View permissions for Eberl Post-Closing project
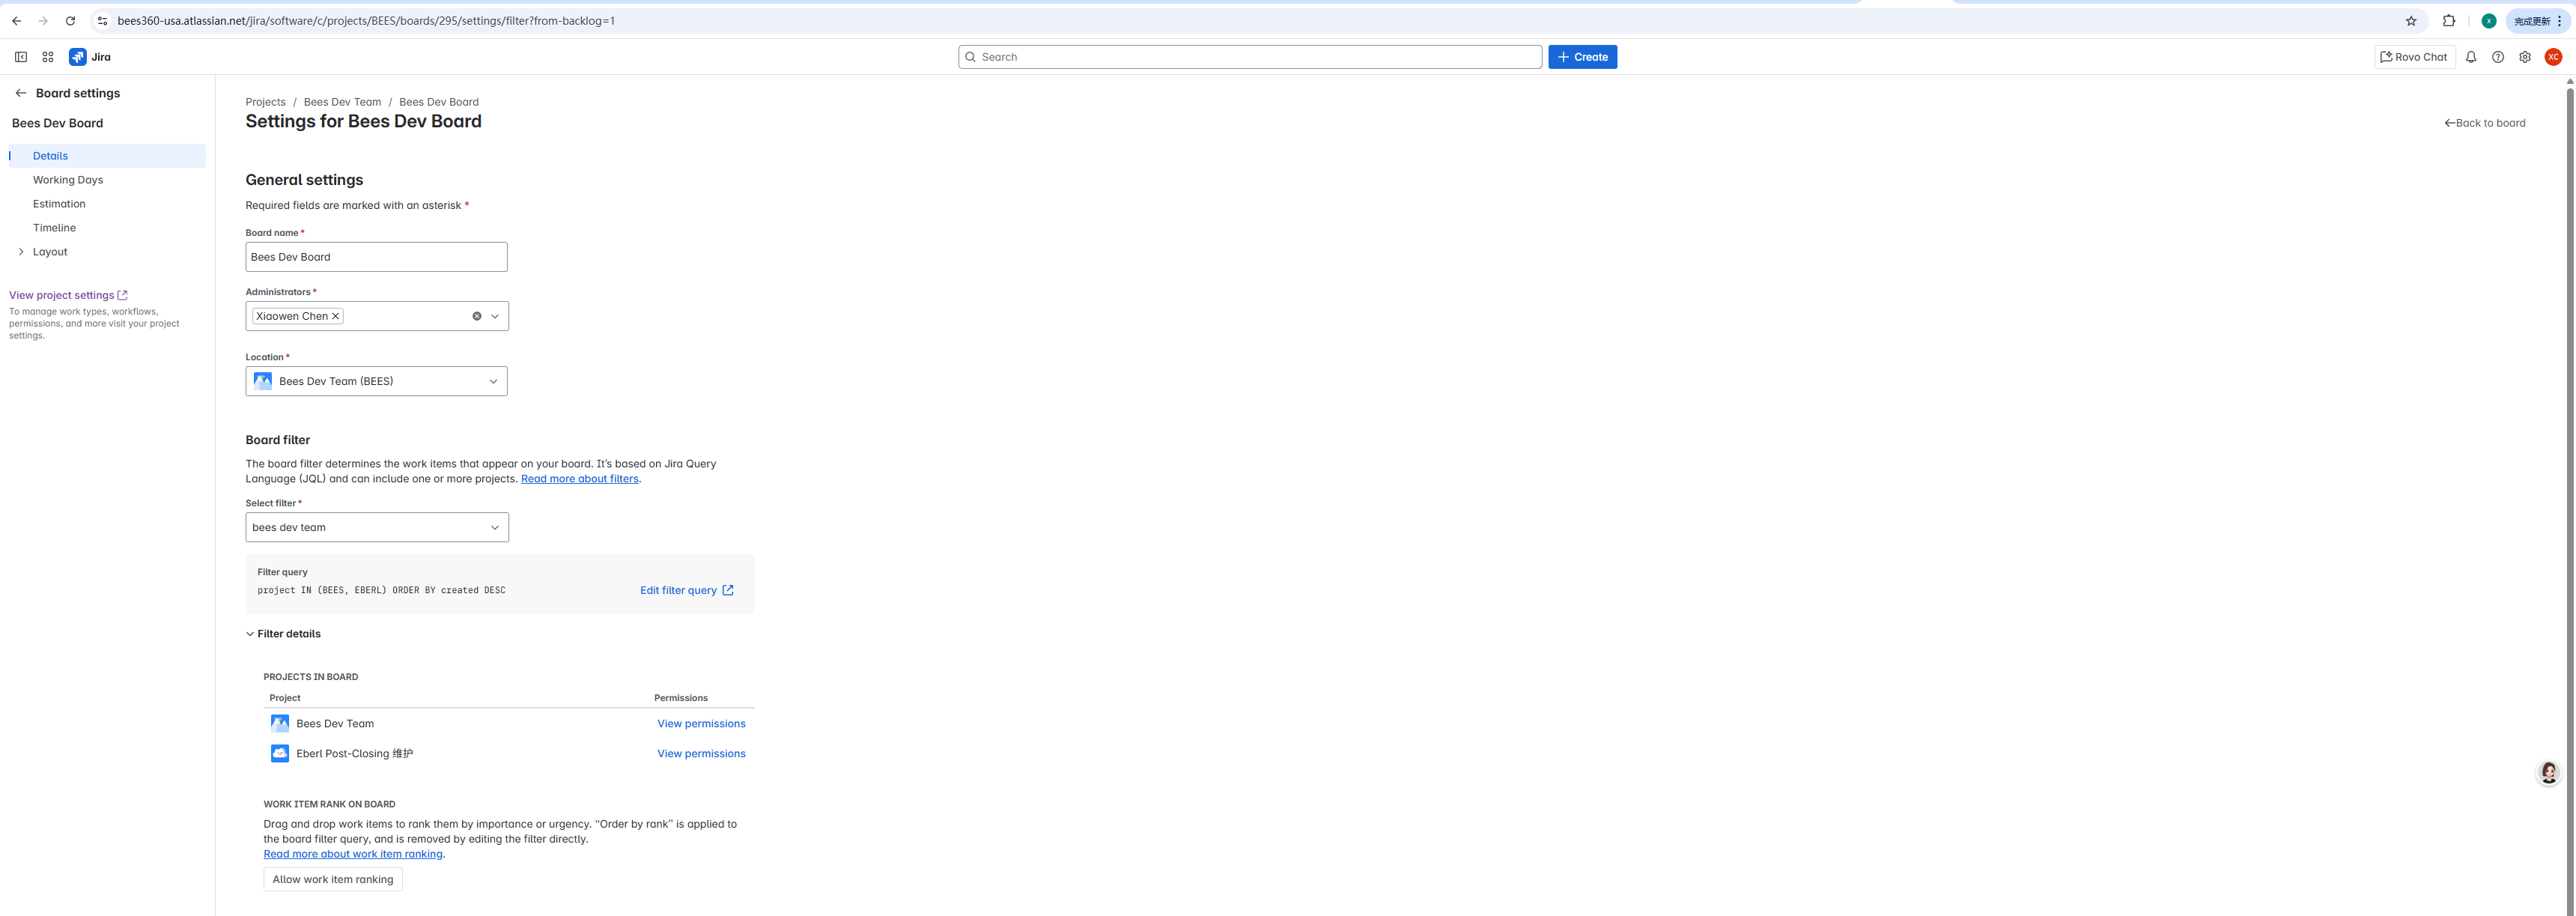2576x916 pixels. [701, 754]
